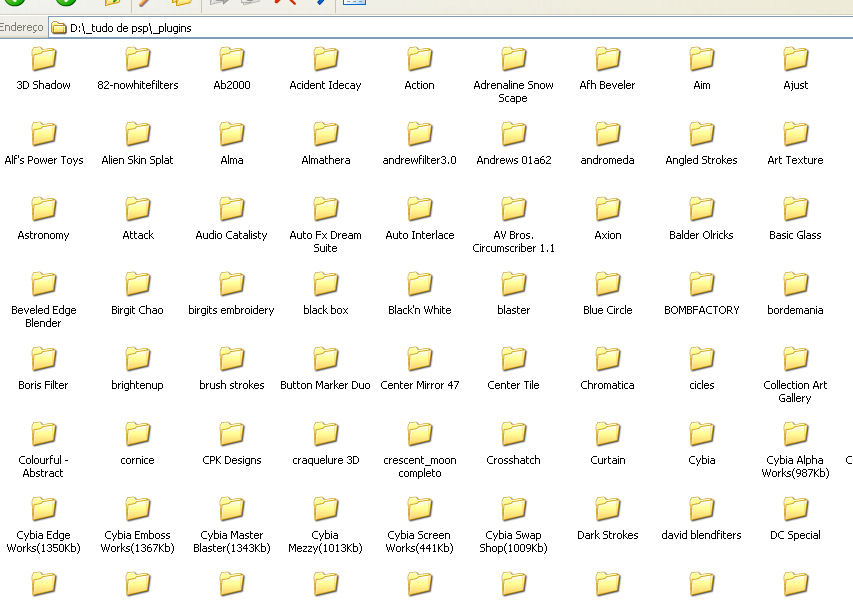Select the 'Curtain' folder label
The image size is (853, 604).
[x=608, y=460]
